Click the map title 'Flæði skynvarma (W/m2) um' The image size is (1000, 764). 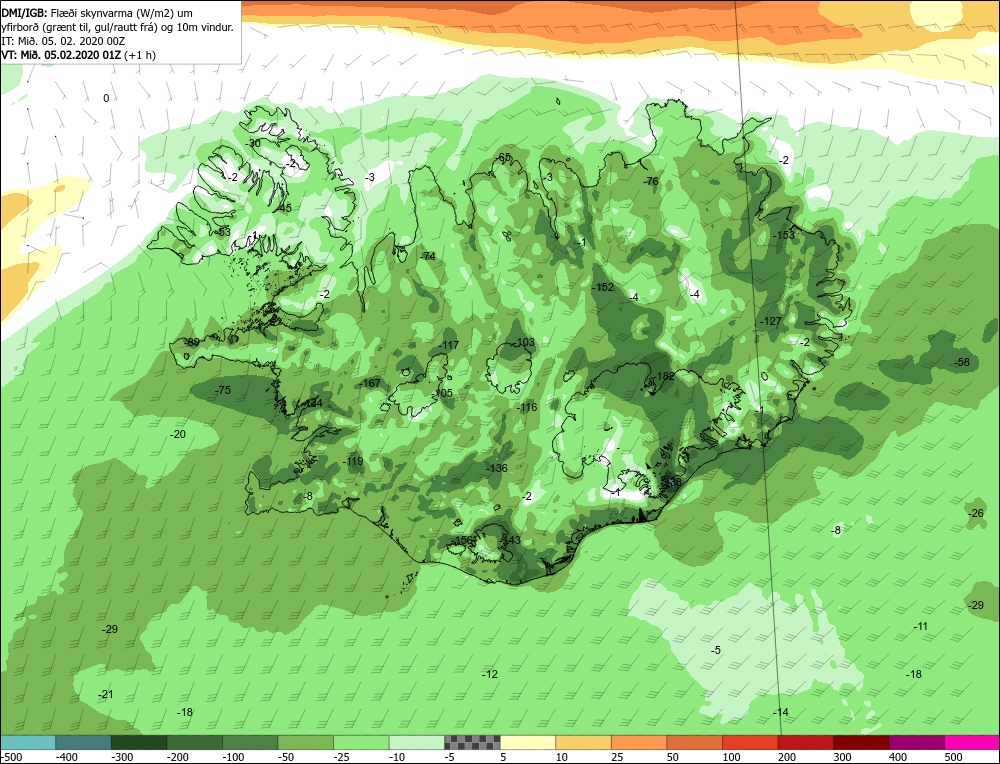click(x=122, y=13)
